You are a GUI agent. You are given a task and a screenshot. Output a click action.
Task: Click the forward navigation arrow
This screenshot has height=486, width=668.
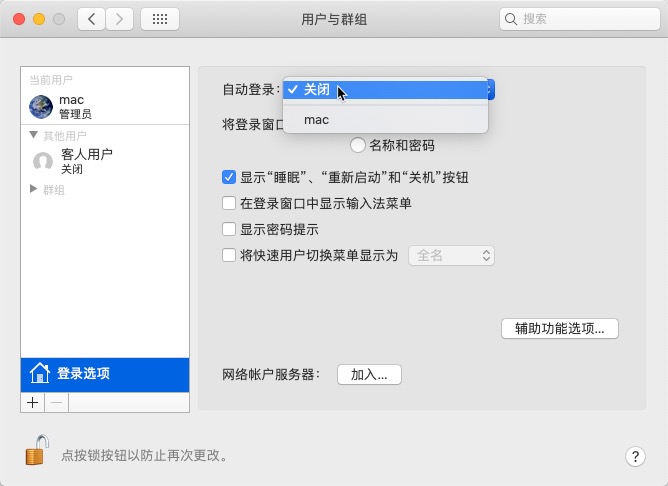click(x=119, y=19)
